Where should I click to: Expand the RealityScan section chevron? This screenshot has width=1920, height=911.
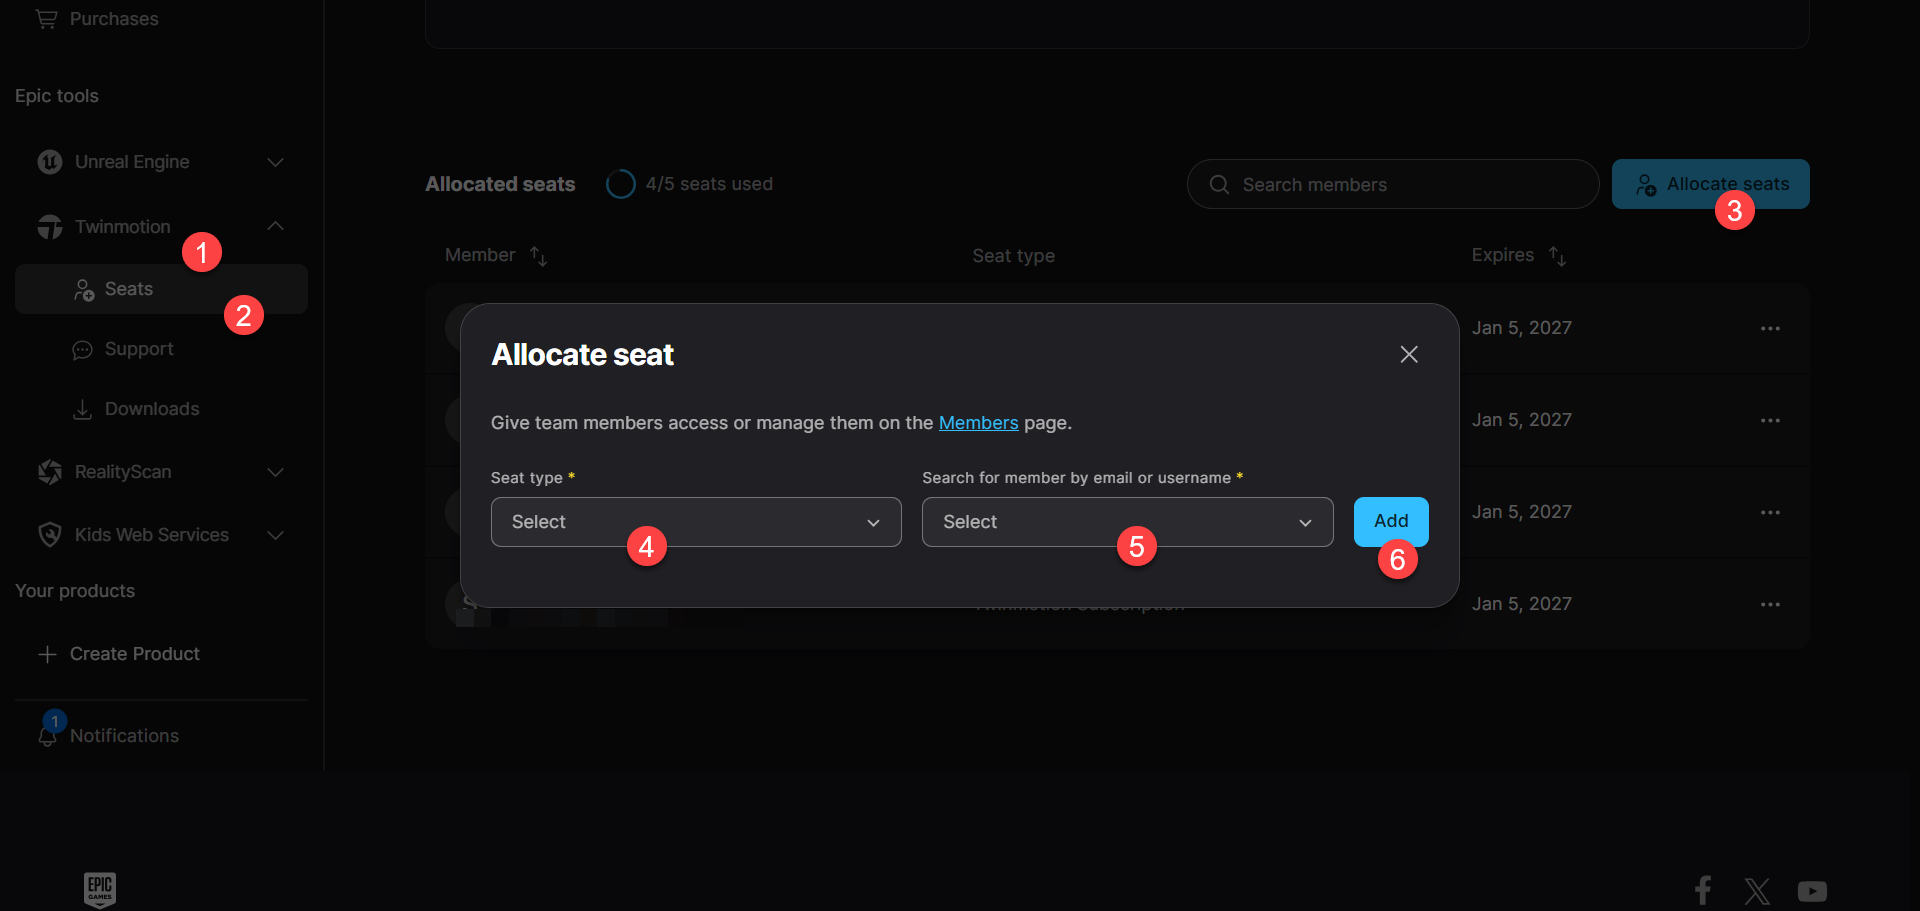click(x=276, y=472)
